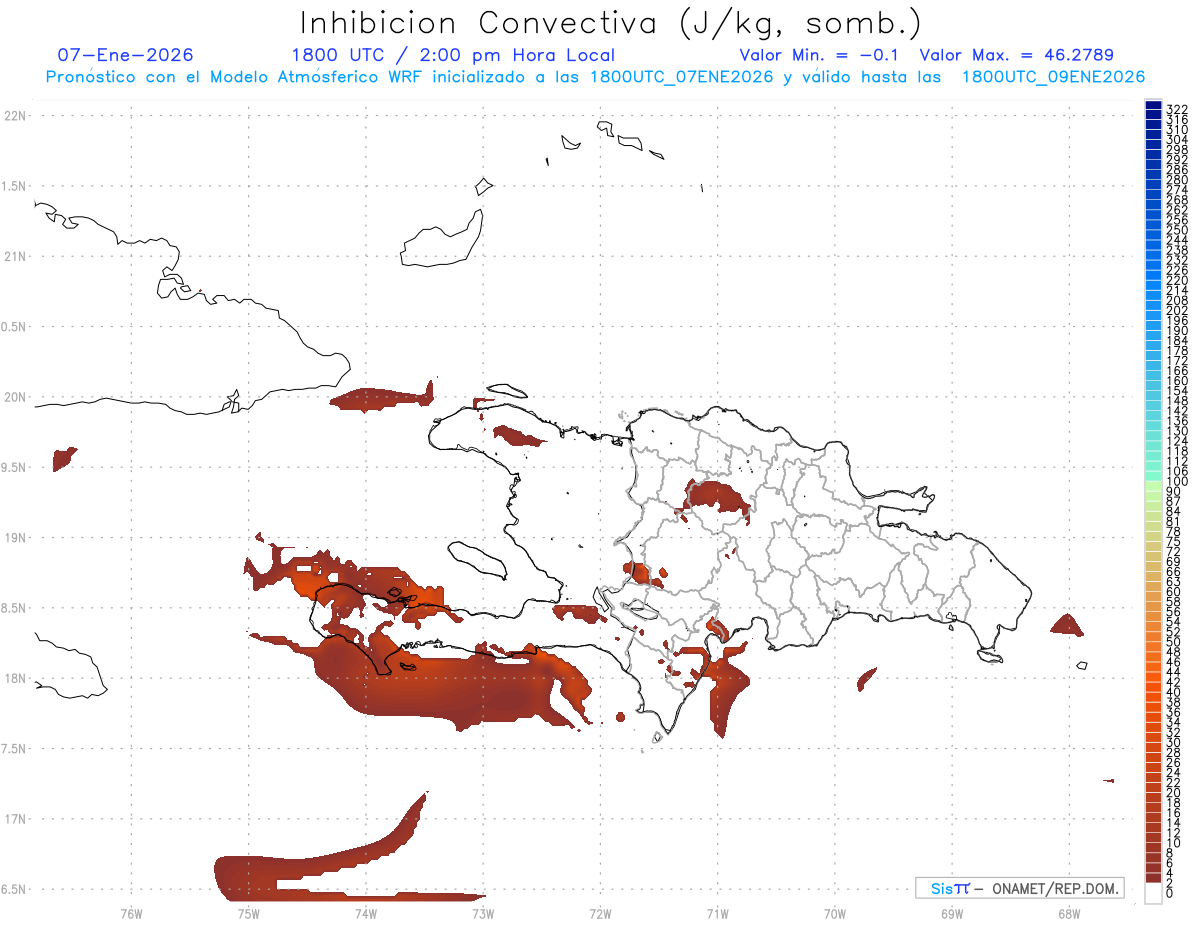The width and height of the screenshot is (1200, 927).
Task: Click the triangular shaded patch near 68W
Action: click(1067, 625)
